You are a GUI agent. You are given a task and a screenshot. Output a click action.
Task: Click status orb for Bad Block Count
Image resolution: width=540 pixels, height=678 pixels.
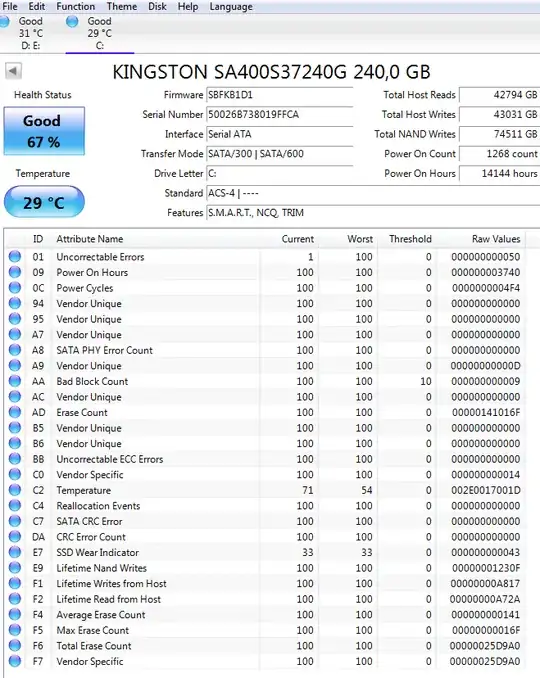click(15, 381)
